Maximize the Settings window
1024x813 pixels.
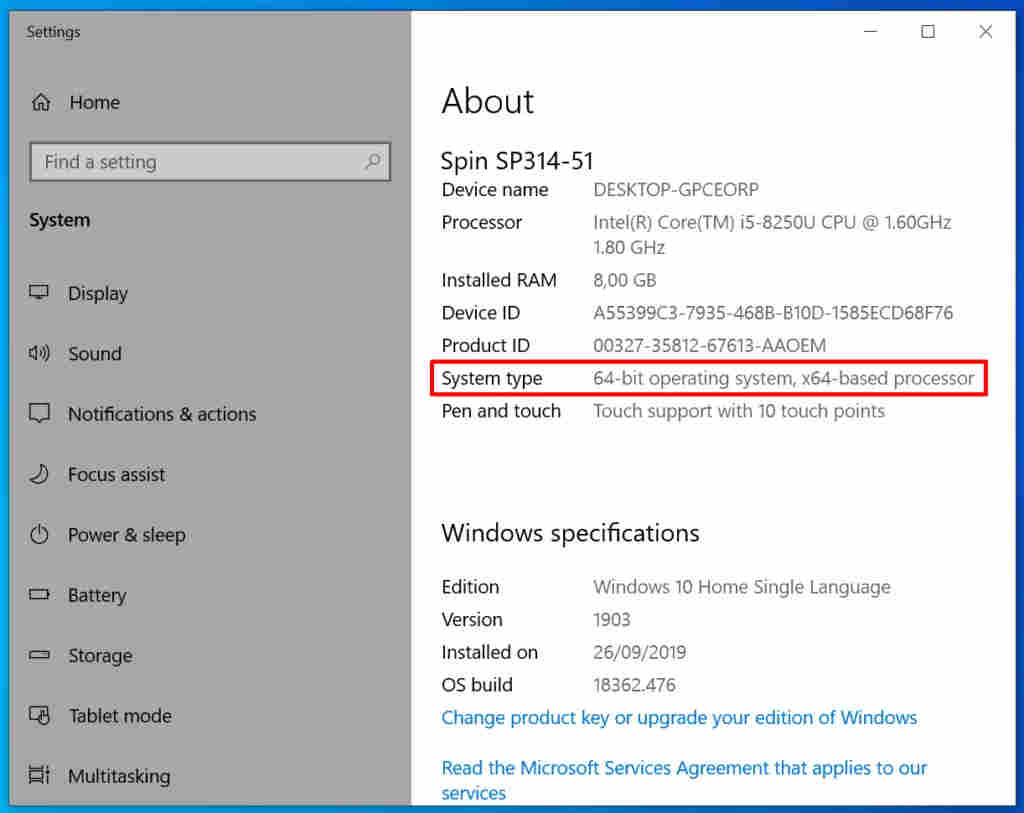927,31
